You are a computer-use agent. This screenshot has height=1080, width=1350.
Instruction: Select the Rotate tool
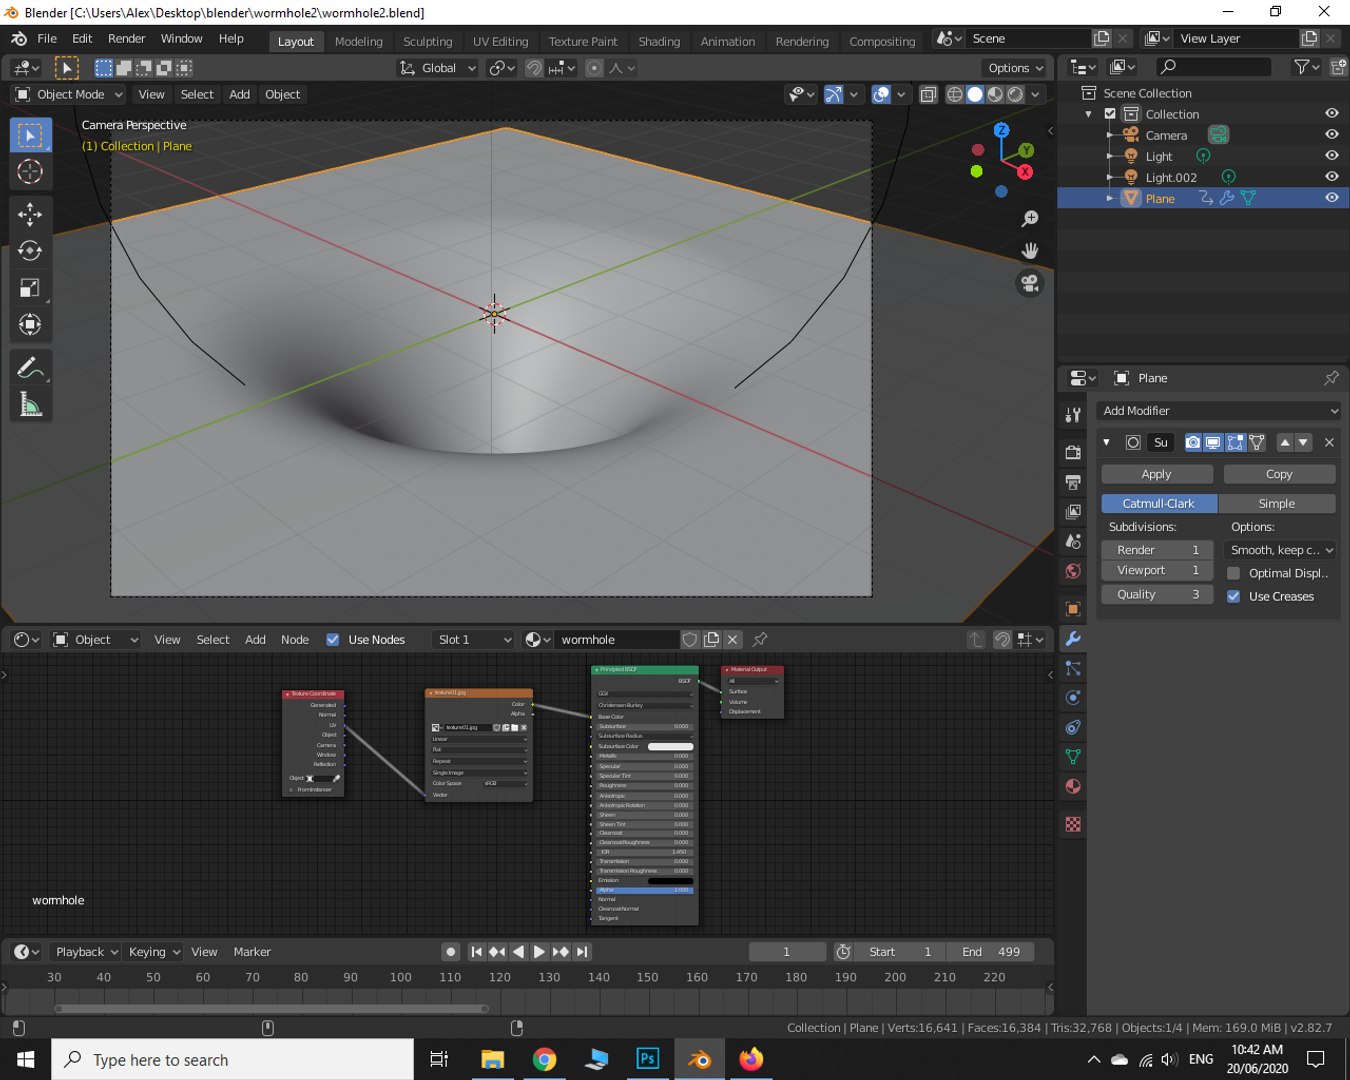coord(30,251)
